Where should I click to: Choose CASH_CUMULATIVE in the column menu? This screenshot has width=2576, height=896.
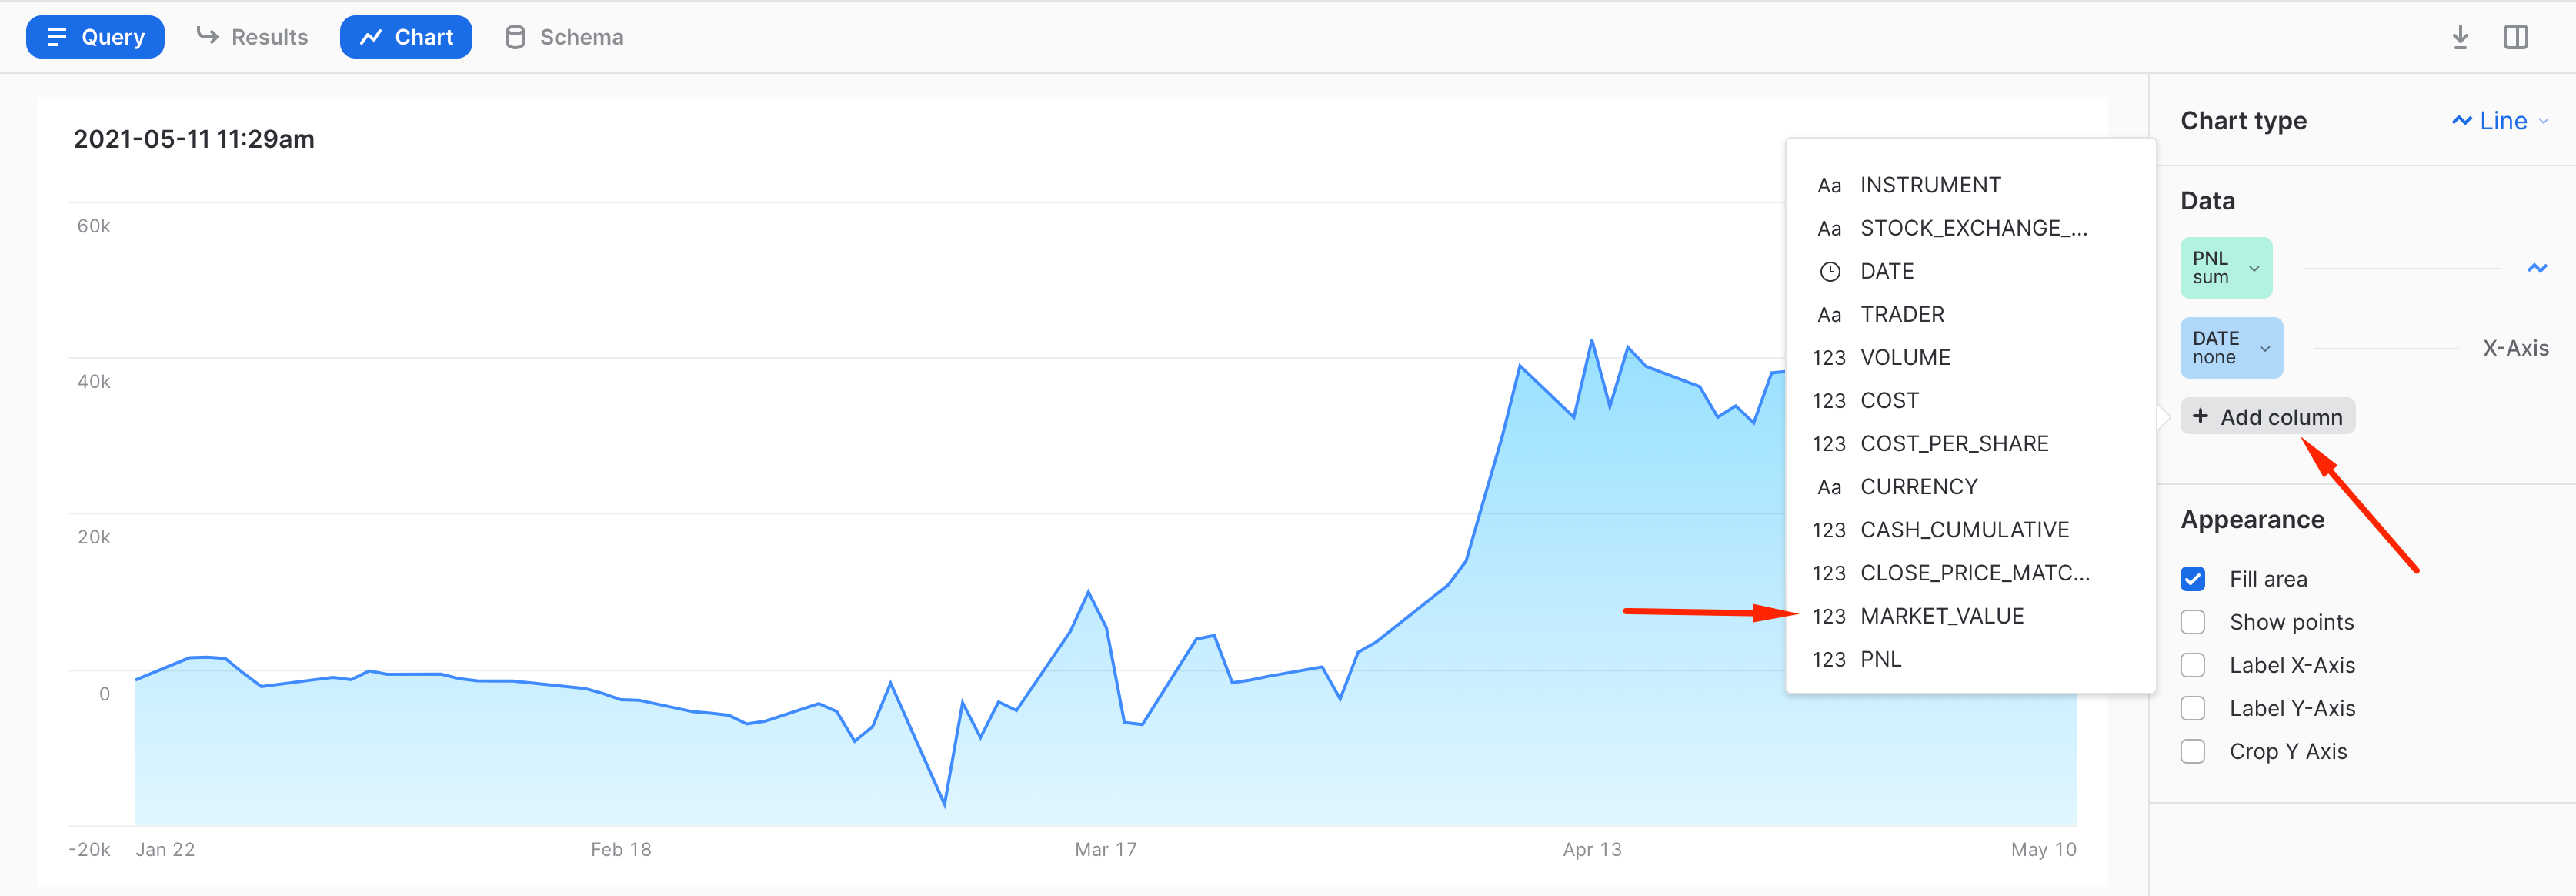pos(1964,530)
